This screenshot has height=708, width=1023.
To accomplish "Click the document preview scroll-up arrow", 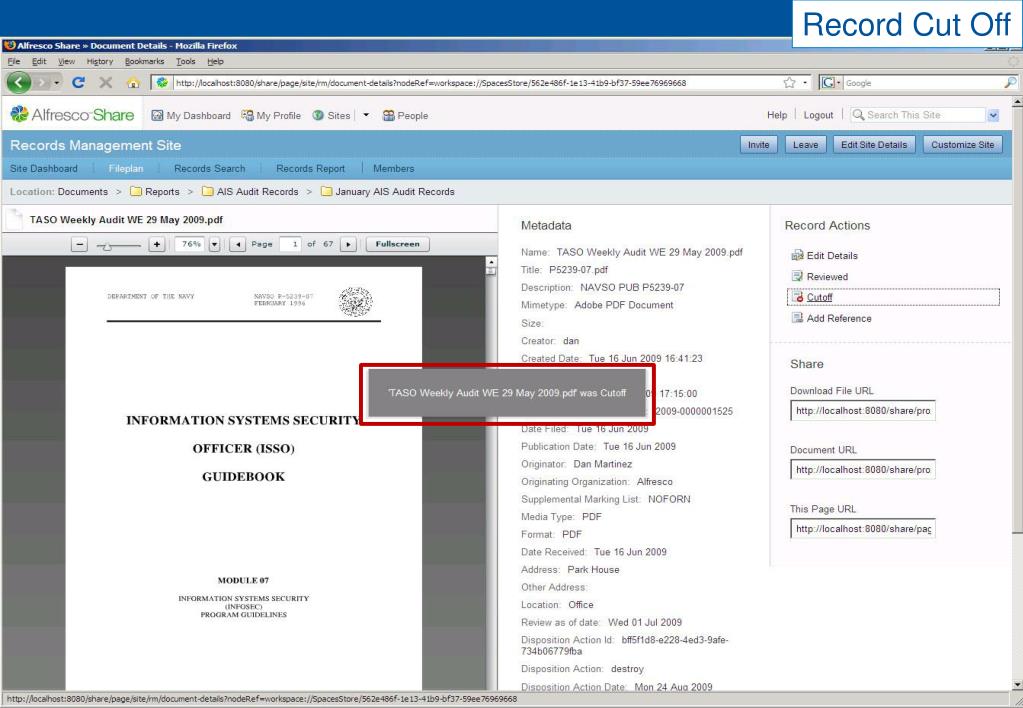I will coord(491,262).
